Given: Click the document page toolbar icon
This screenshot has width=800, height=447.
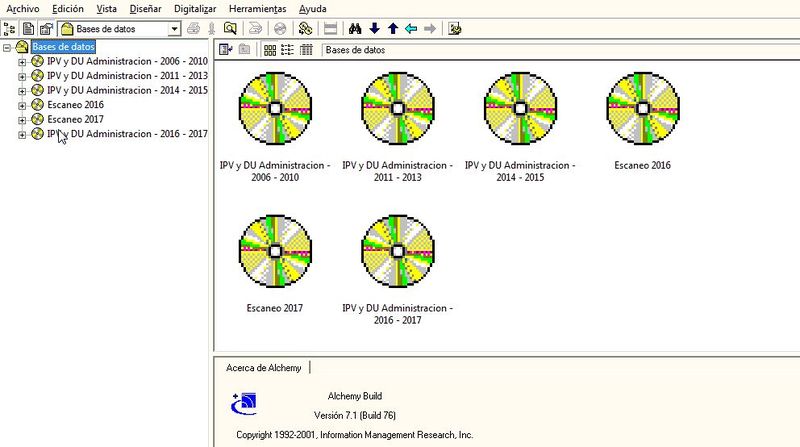Looking at the screenshot, I should tap(29, 29).
